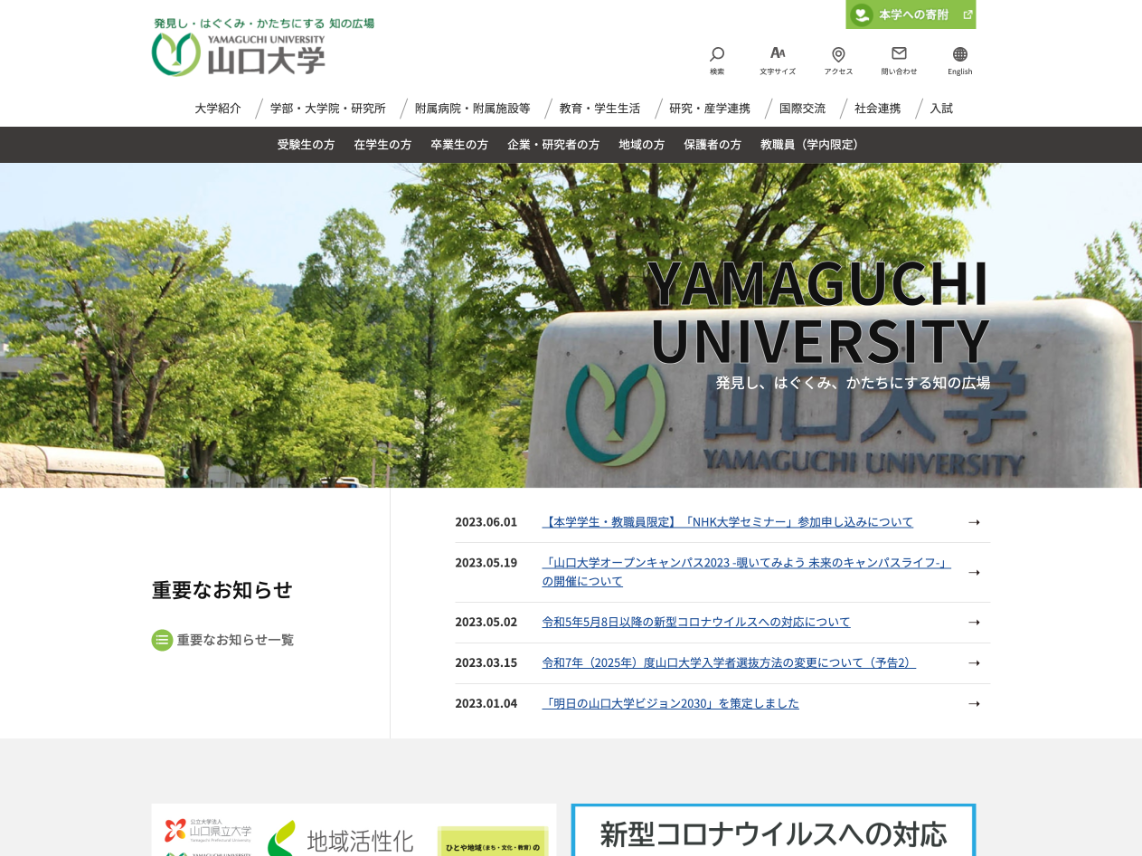Open the 教育・学生生活 menu
1142x856 pixels.
coord(599,109)
